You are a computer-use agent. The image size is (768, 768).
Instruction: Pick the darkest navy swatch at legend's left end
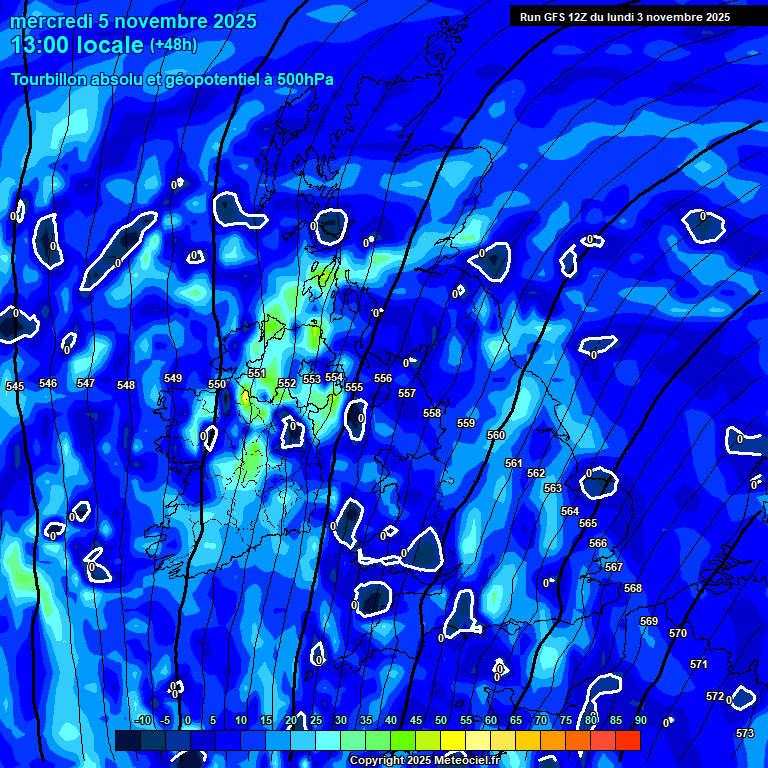(x=127, y=741)
